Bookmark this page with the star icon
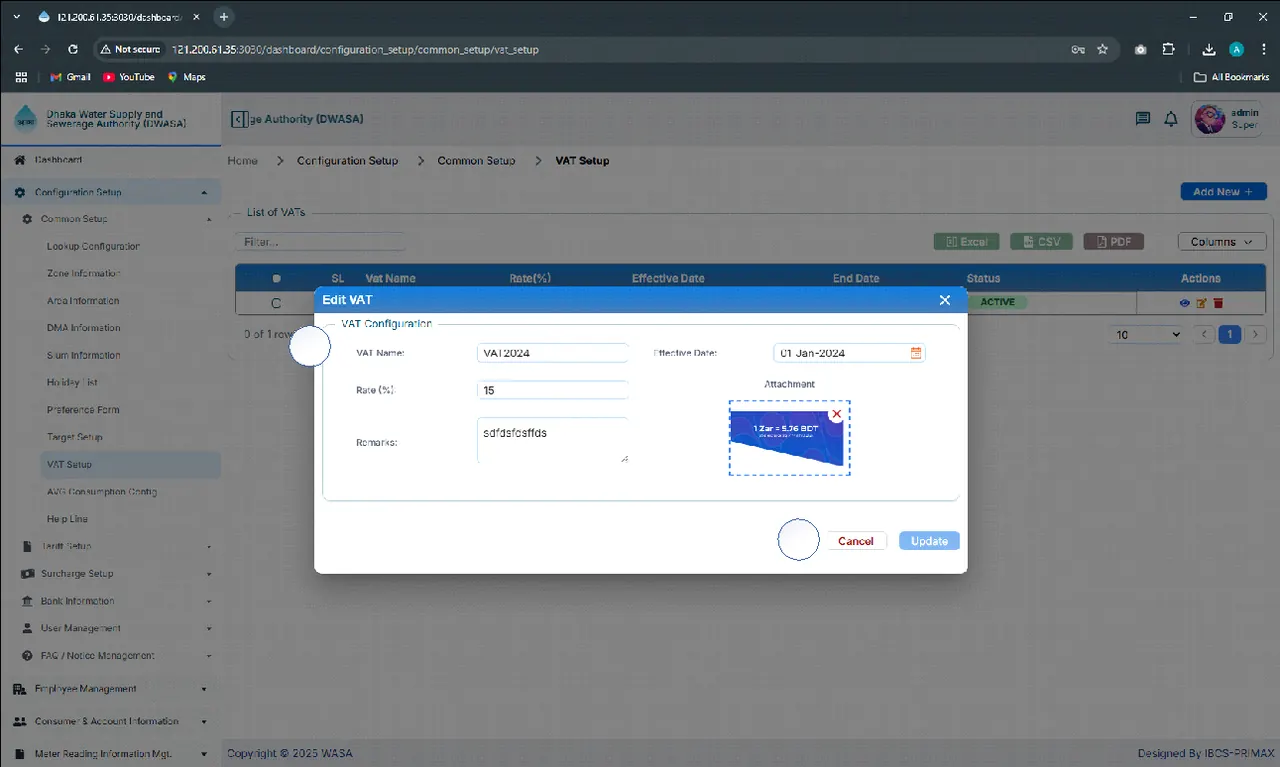Image resolution: width=1280 pixels, height=767 pixels. click(x=1103, y=49)
